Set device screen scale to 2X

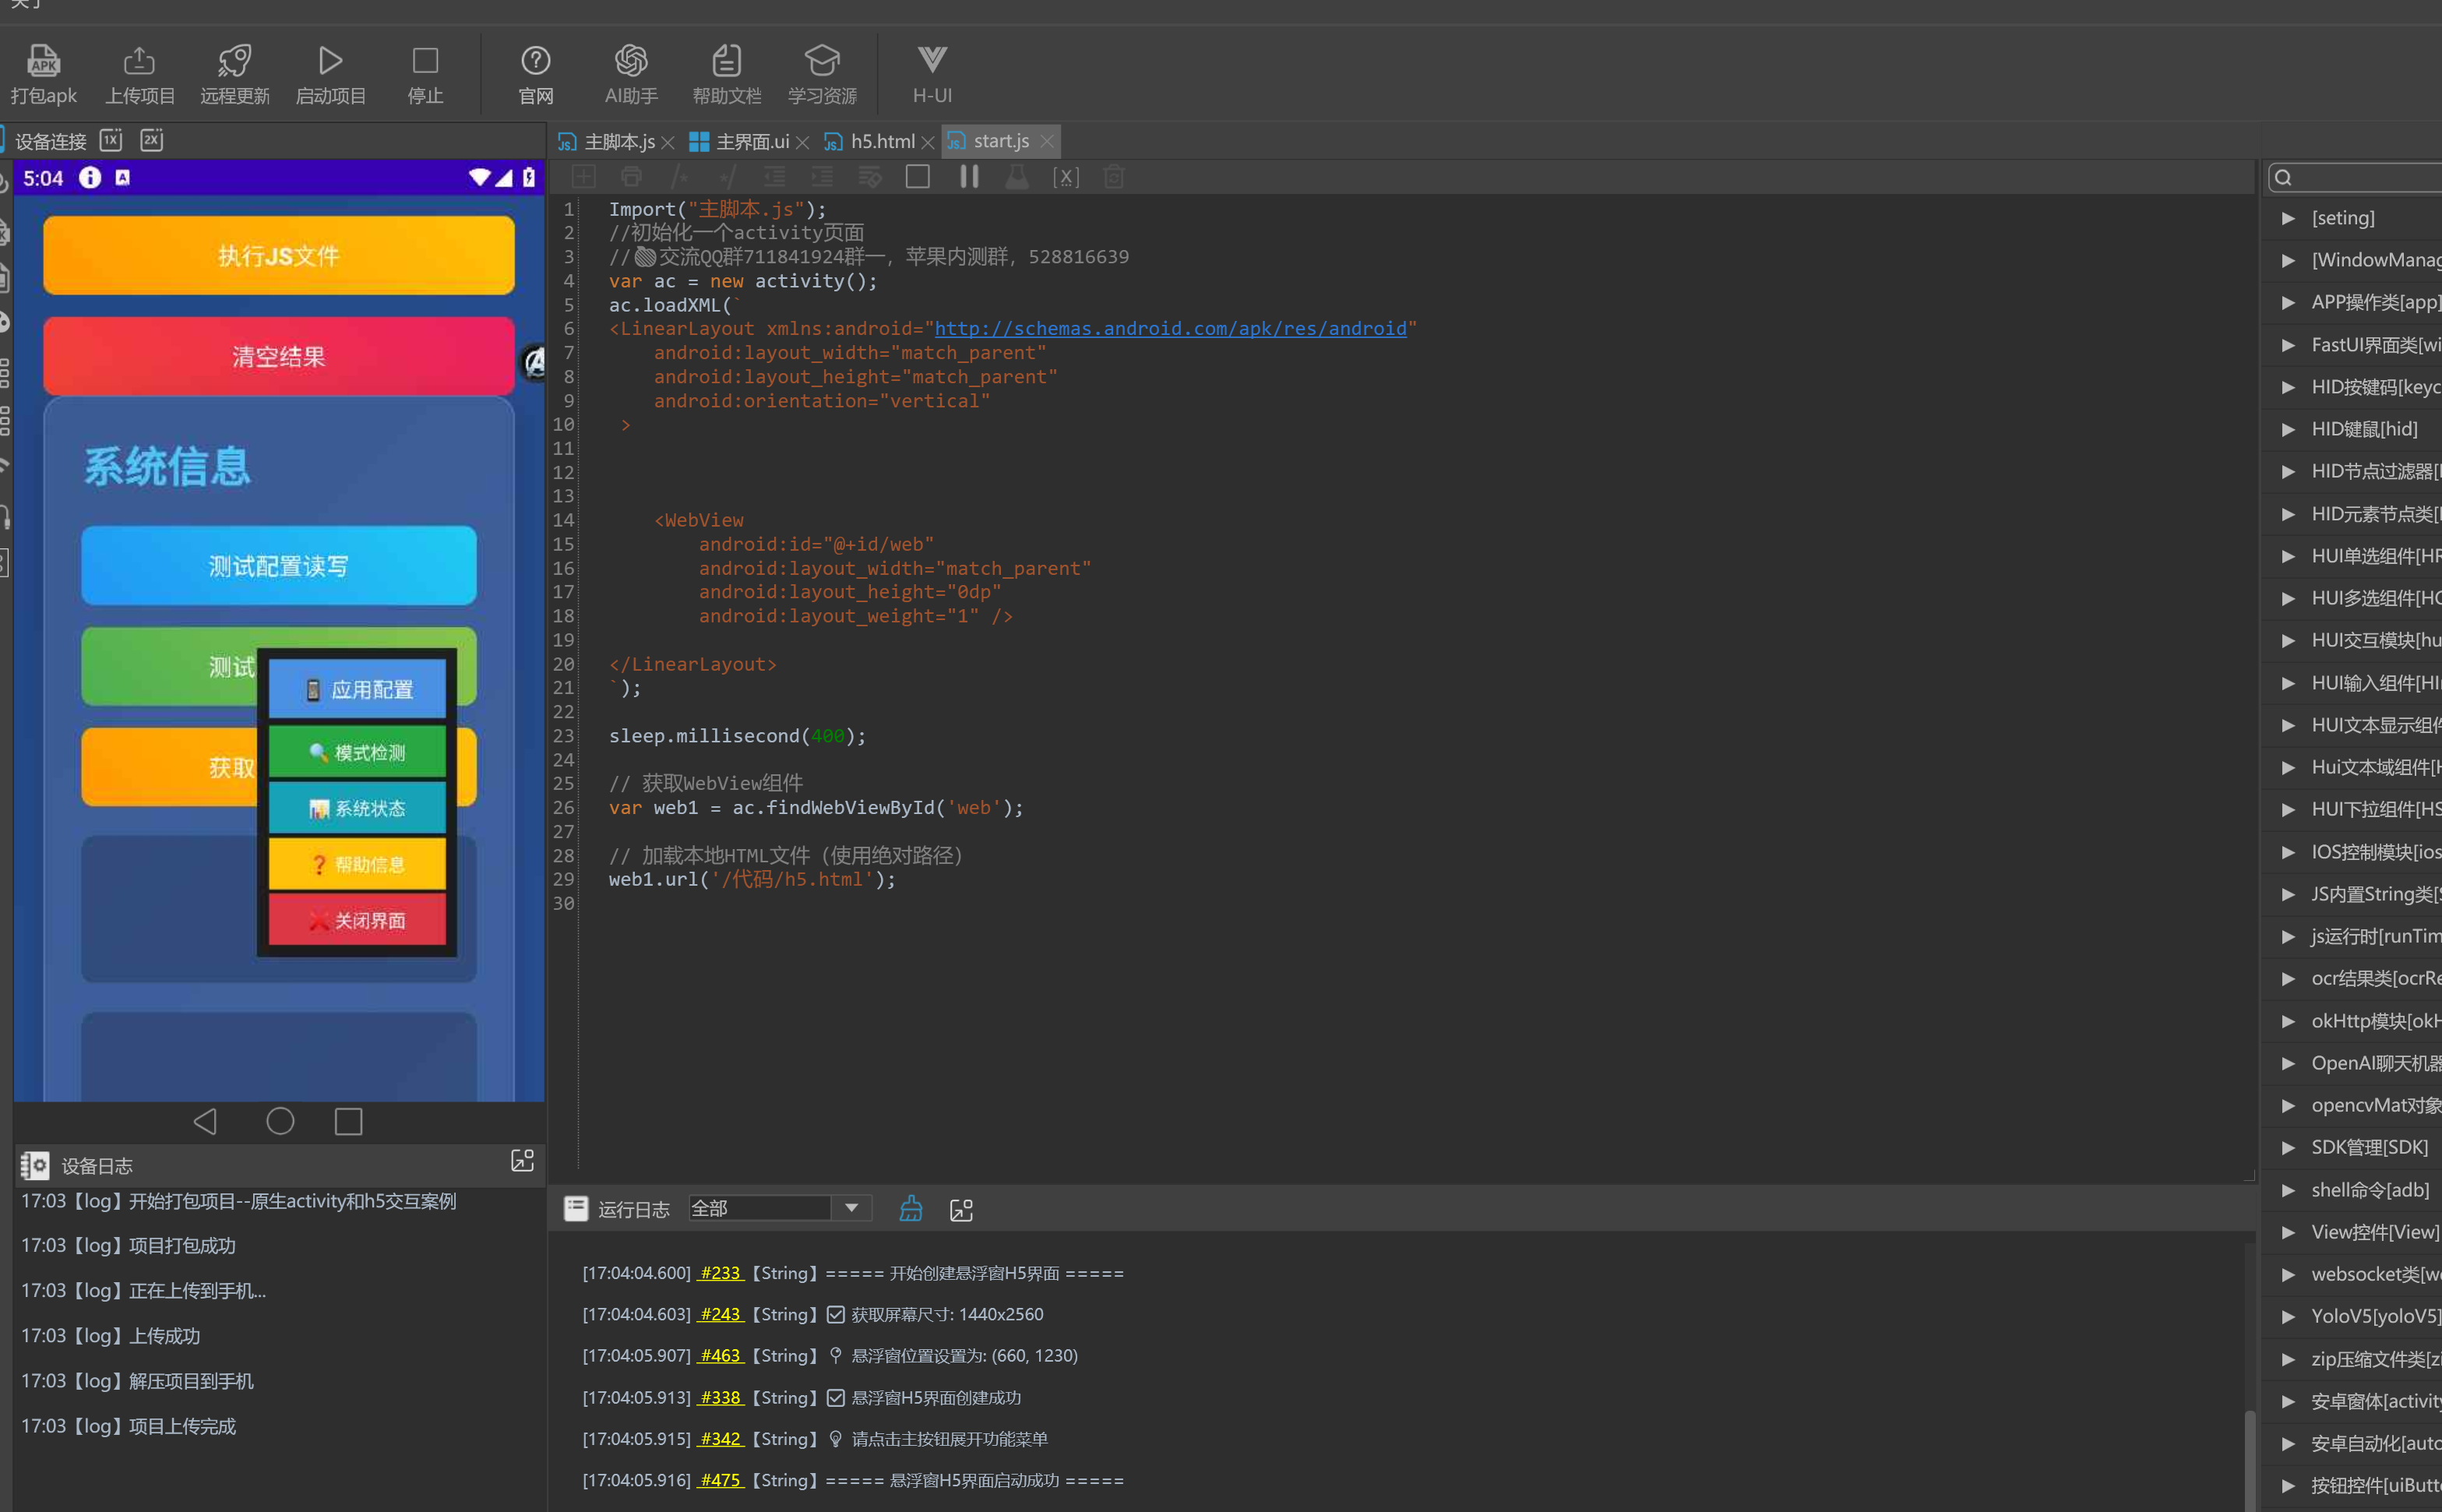click(x=151, y=140)
